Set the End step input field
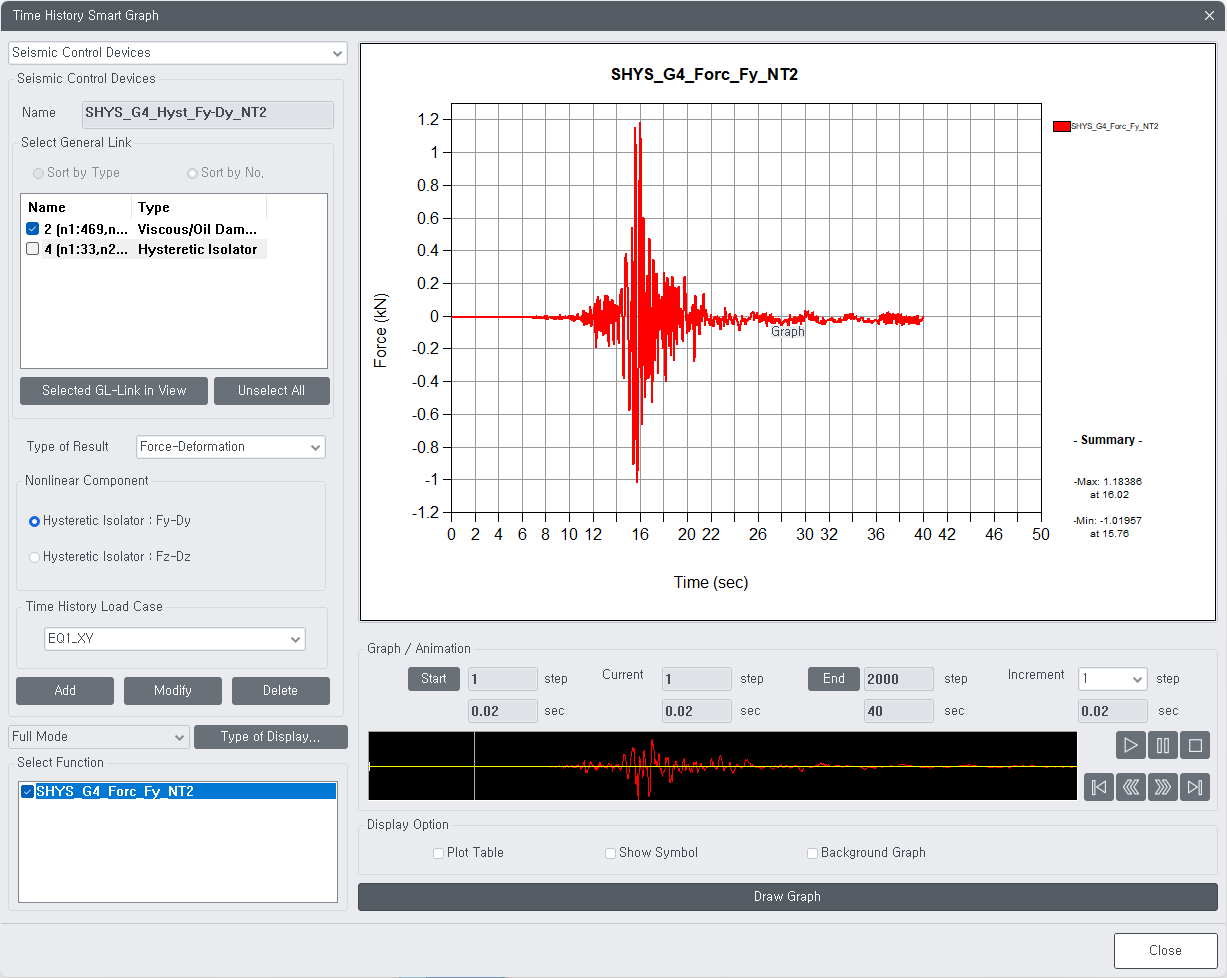The image size is (1227, 978). (898, 678)
